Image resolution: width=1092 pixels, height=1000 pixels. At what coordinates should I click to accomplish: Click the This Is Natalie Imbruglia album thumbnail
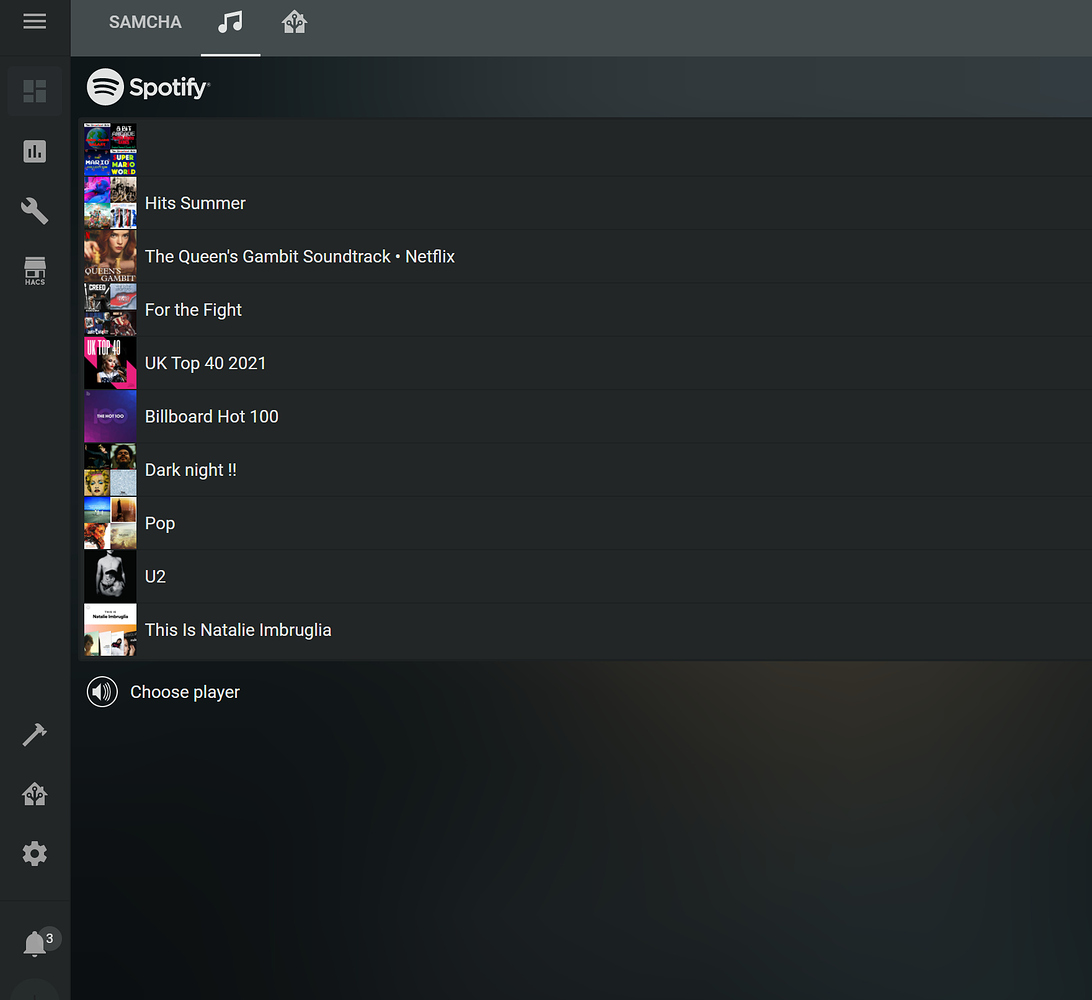click(110, 630)
